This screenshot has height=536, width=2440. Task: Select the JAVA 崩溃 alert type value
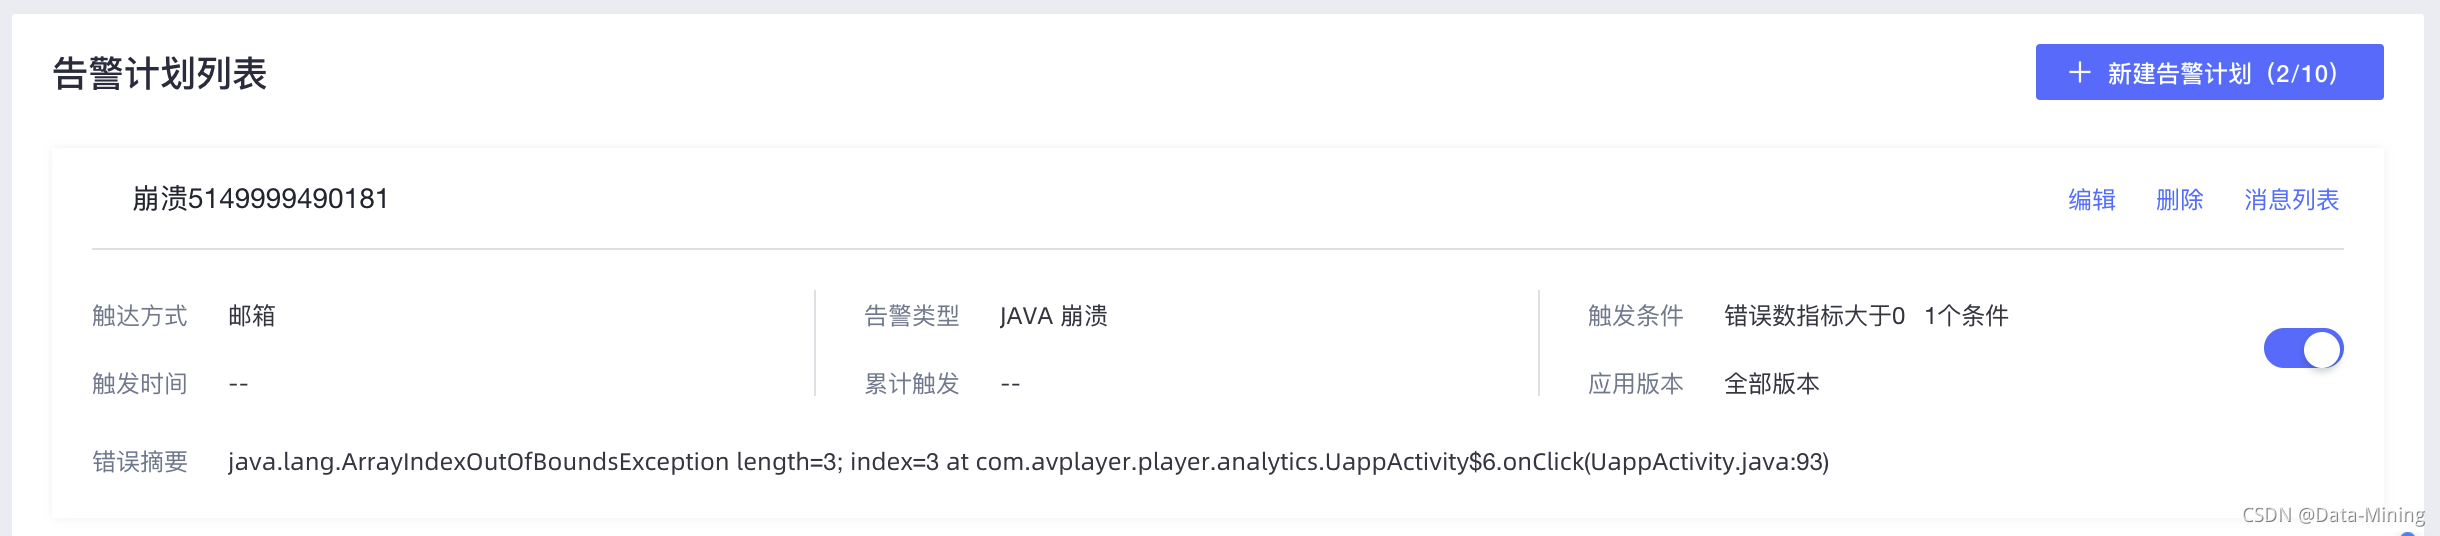(1053, 316)
